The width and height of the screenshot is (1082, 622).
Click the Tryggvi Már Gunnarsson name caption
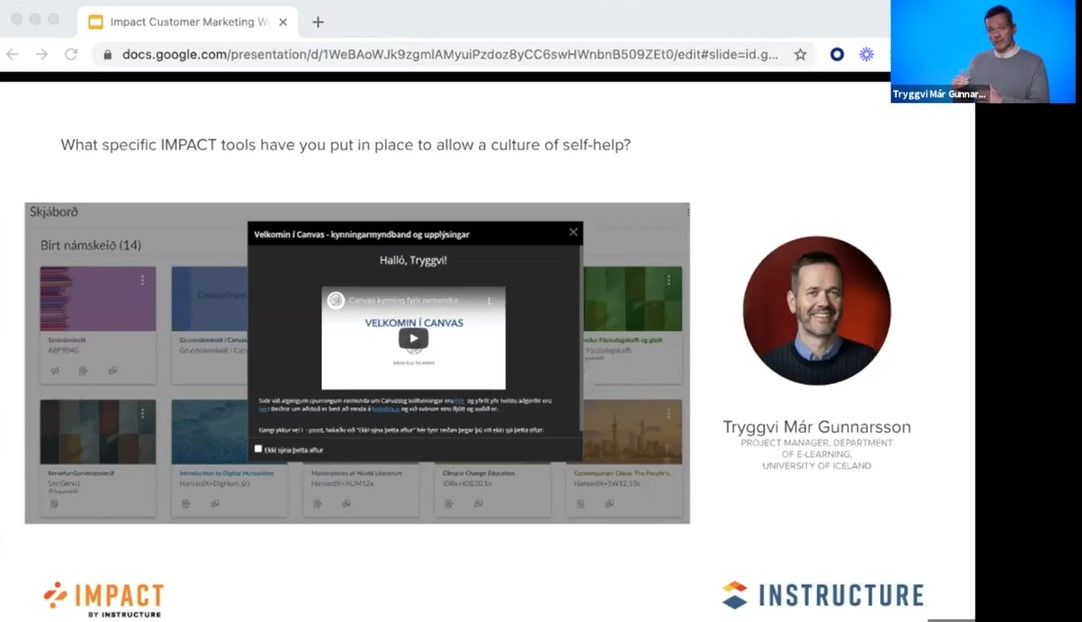tap(817, 427)
